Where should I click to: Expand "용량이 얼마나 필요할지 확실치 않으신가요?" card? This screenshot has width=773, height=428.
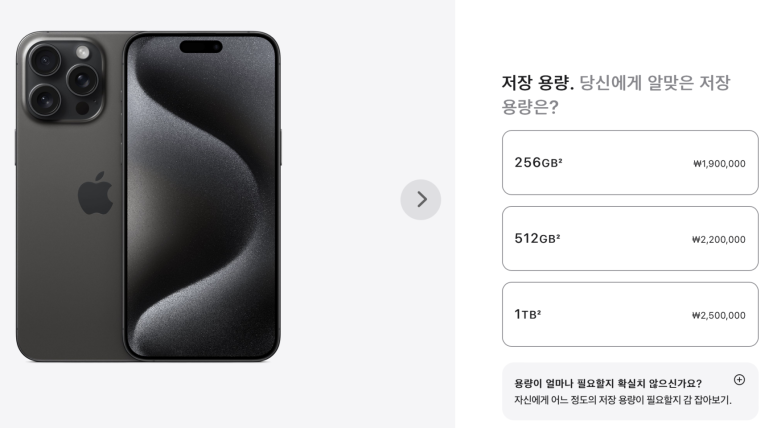(630, 391)
